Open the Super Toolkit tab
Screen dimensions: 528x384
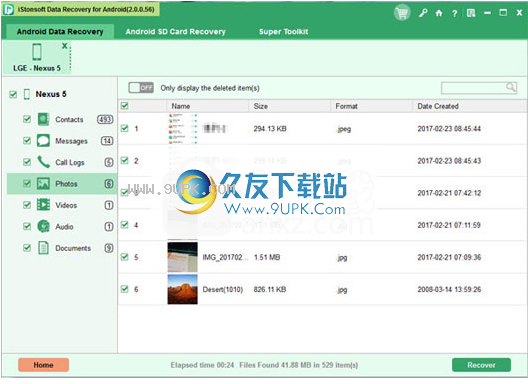(x=284, y=32)
